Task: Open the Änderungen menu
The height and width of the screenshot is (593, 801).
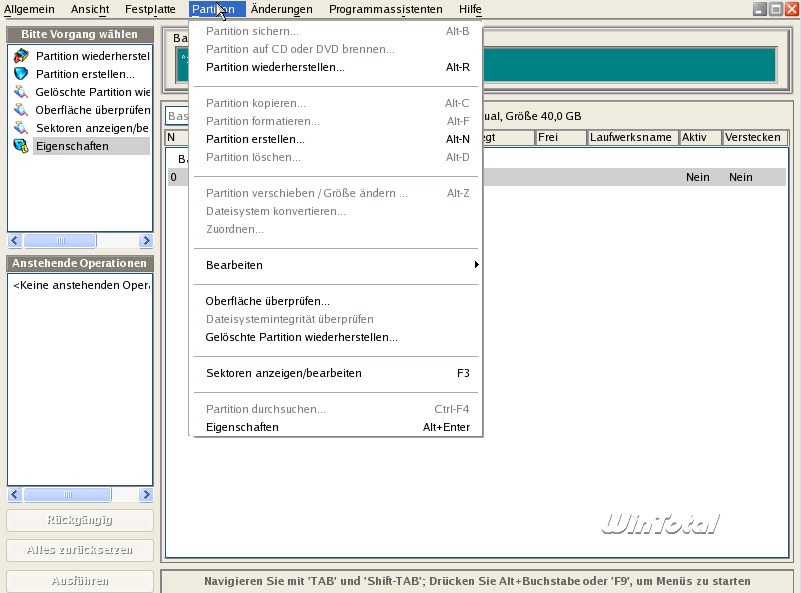Action: (x=281, y=9)
